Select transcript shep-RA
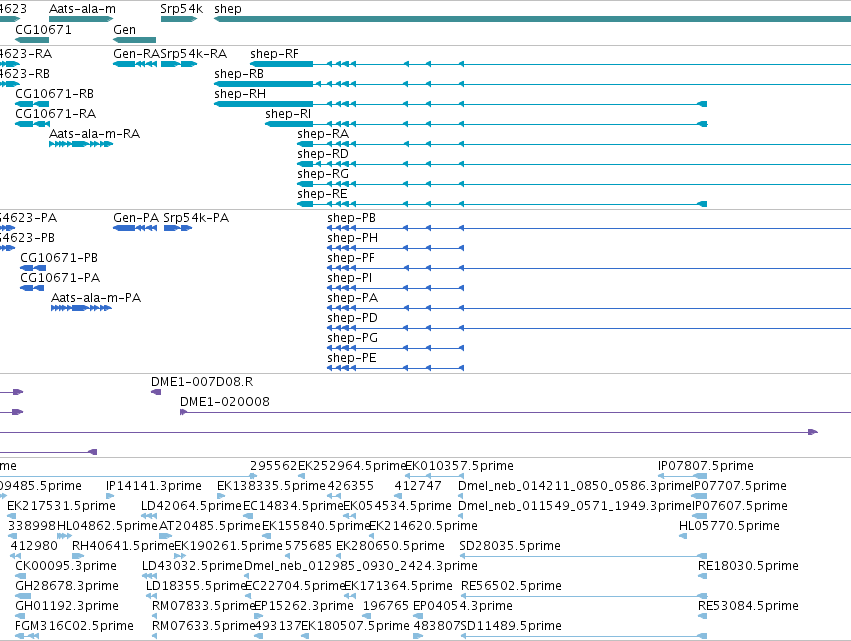Screen dimensions: 851x641 pos(323,134)
